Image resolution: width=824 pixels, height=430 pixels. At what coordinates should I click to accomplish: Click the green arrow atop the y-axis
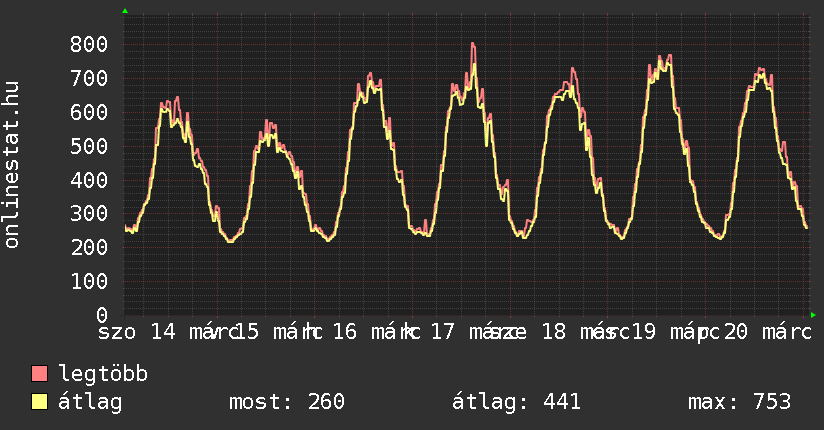[x=124, y=11]
